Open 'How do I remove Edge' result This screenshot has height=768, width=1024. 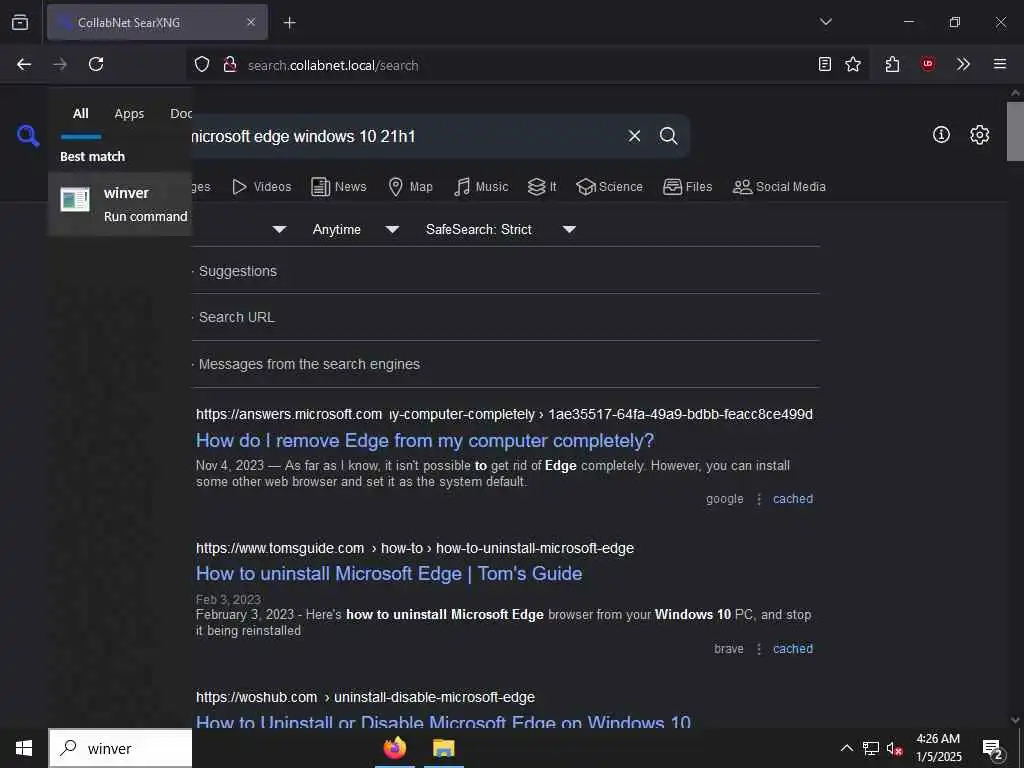pos(425,441)
